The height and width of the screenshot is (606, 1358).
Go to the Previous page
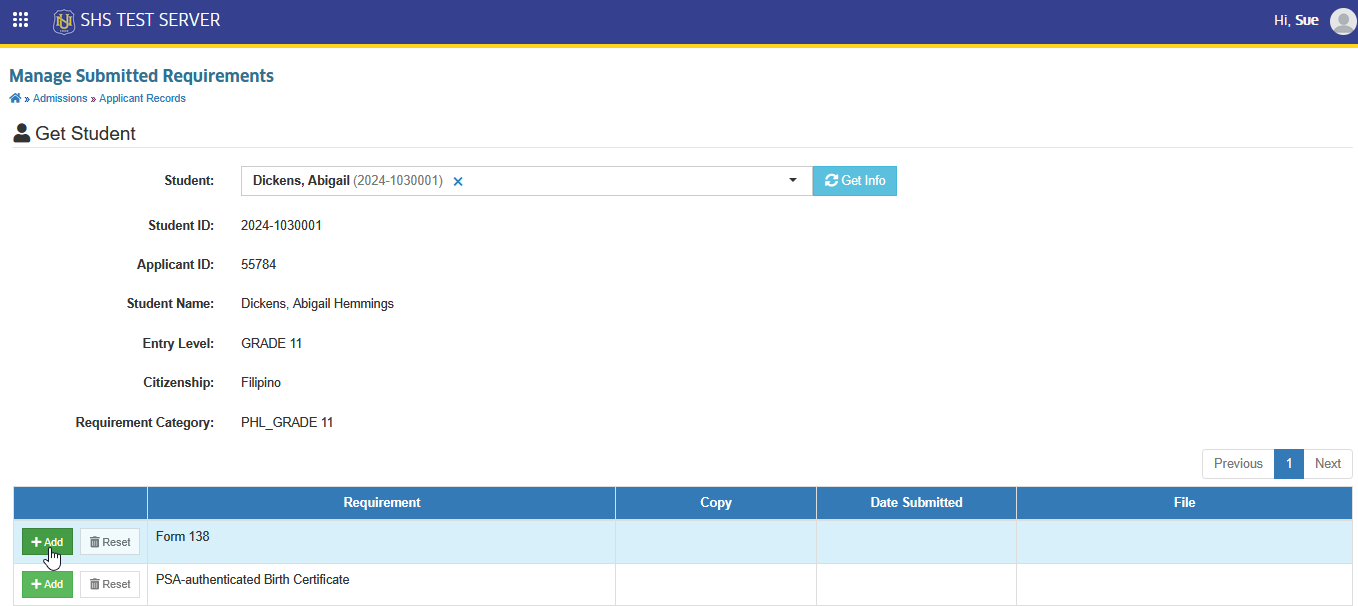[1238, 464]
